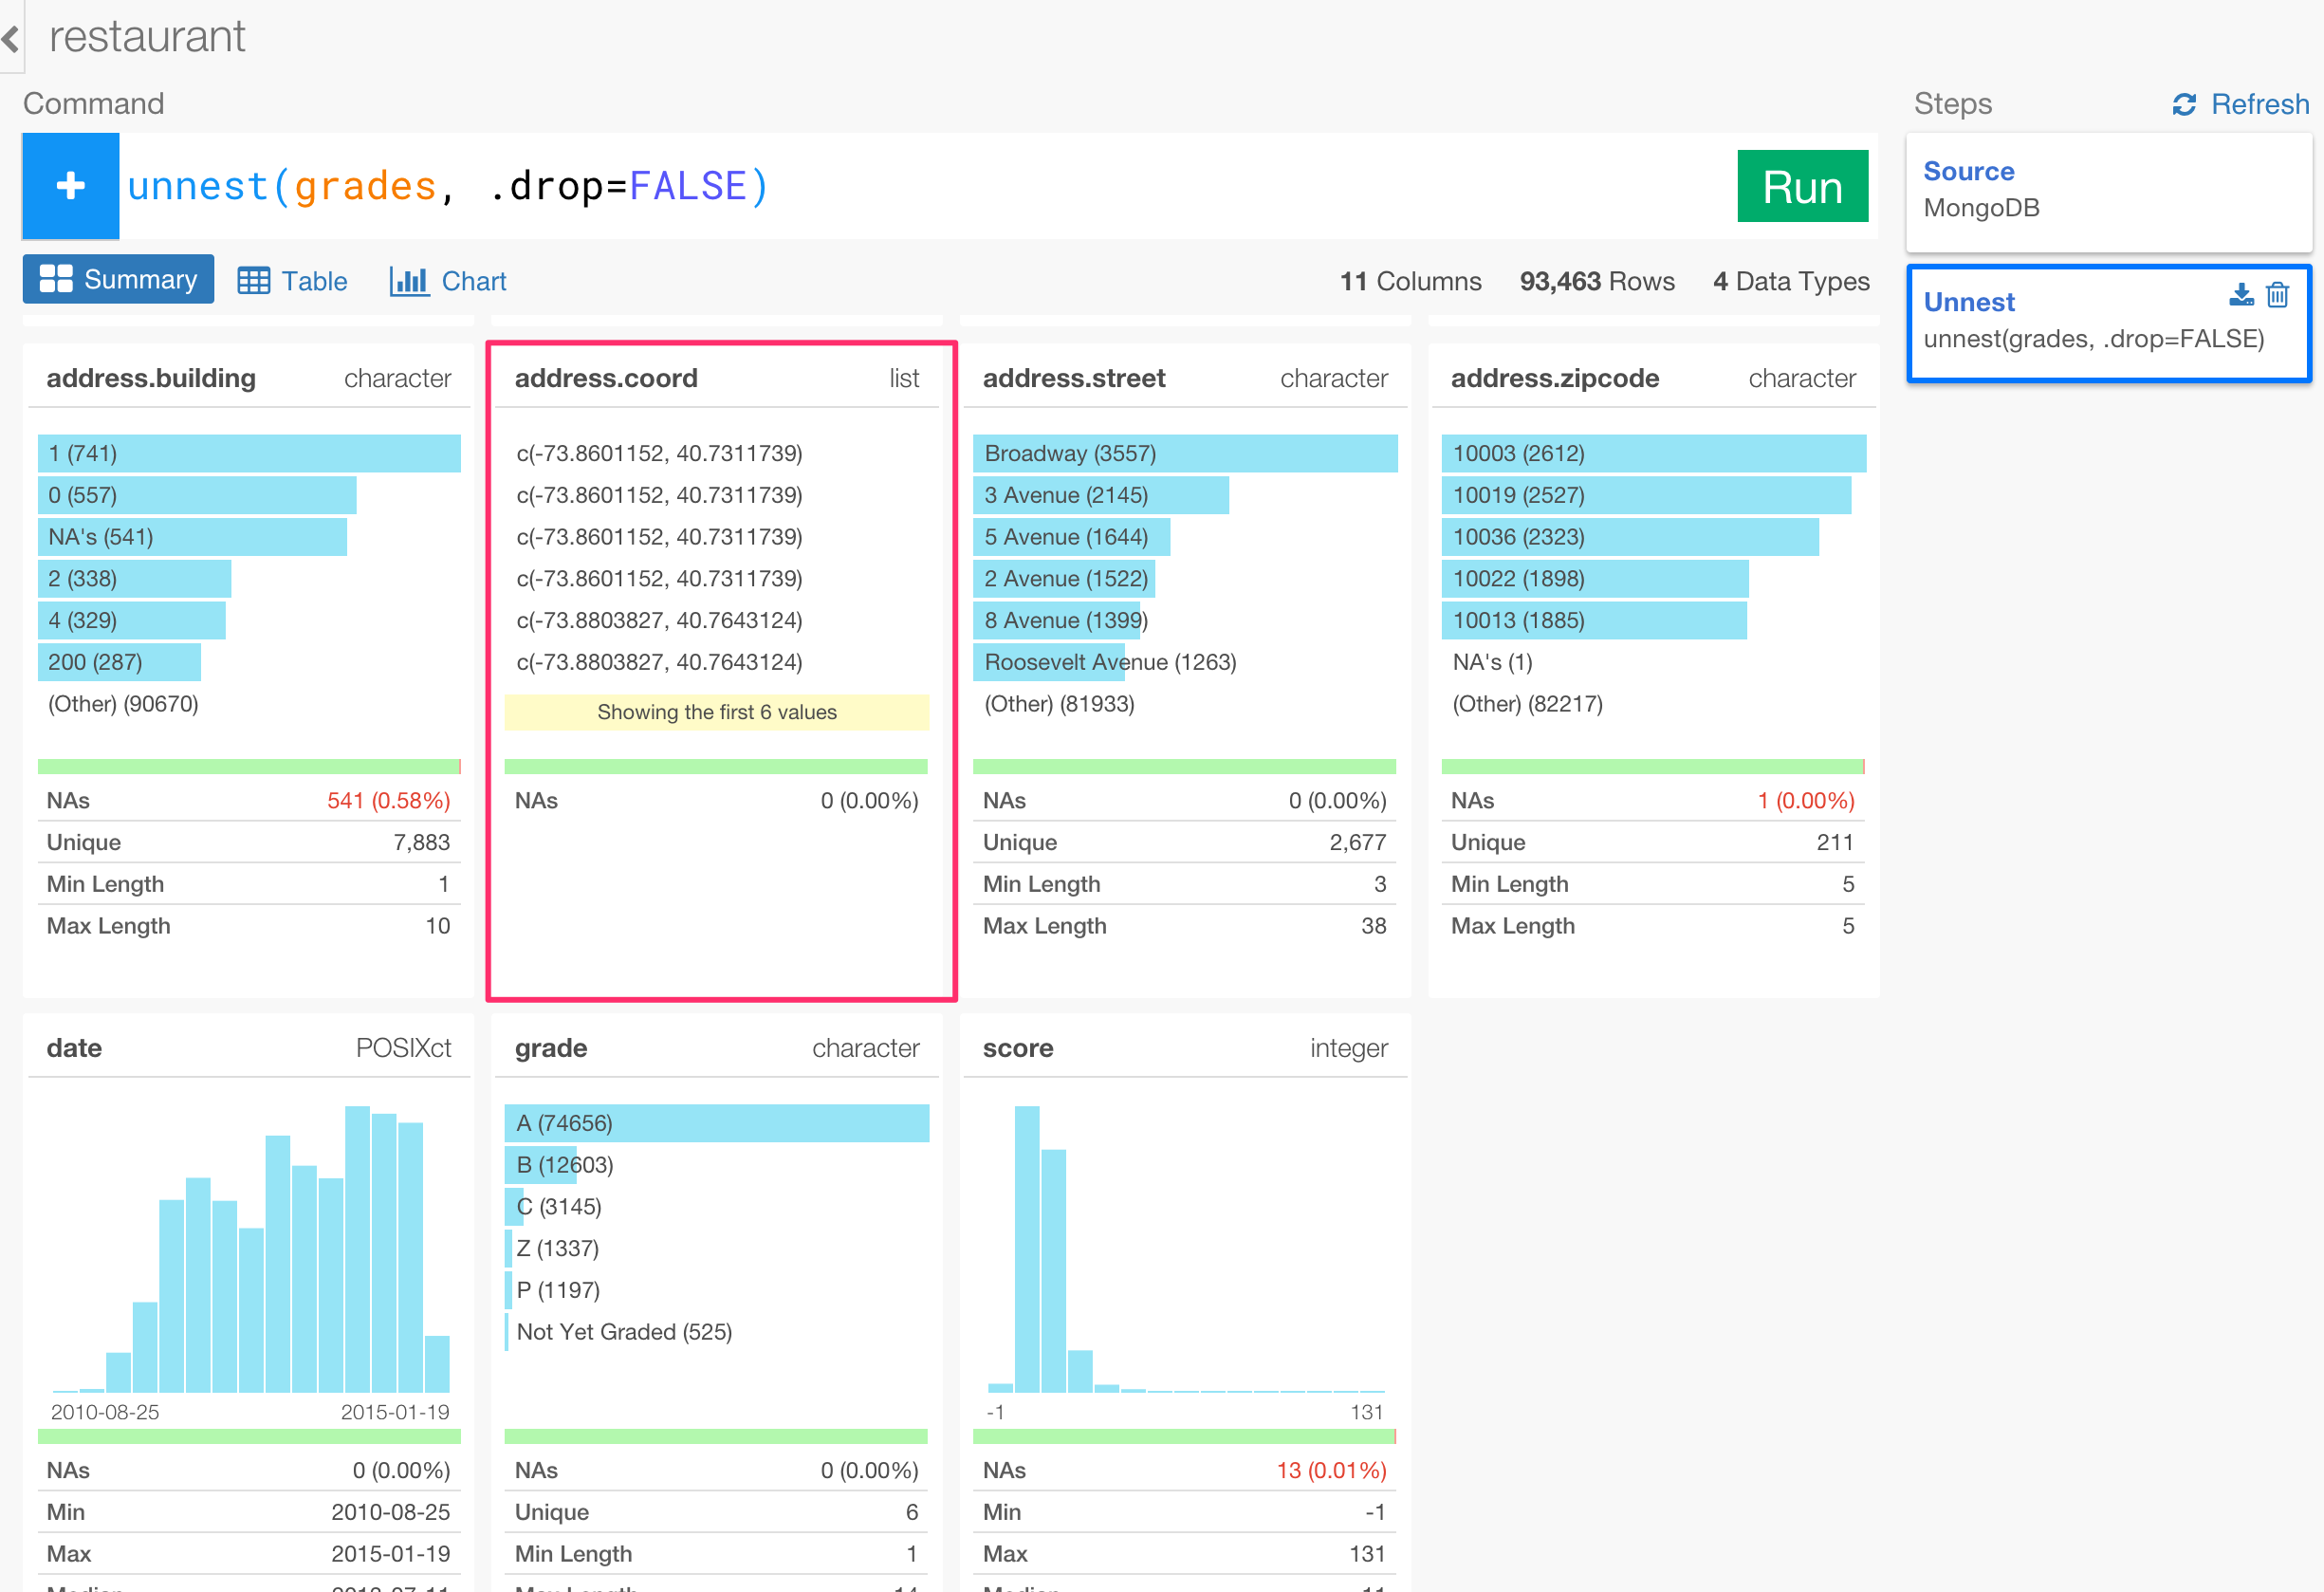Select zipcode 10003 (2612) bar

1654,453
